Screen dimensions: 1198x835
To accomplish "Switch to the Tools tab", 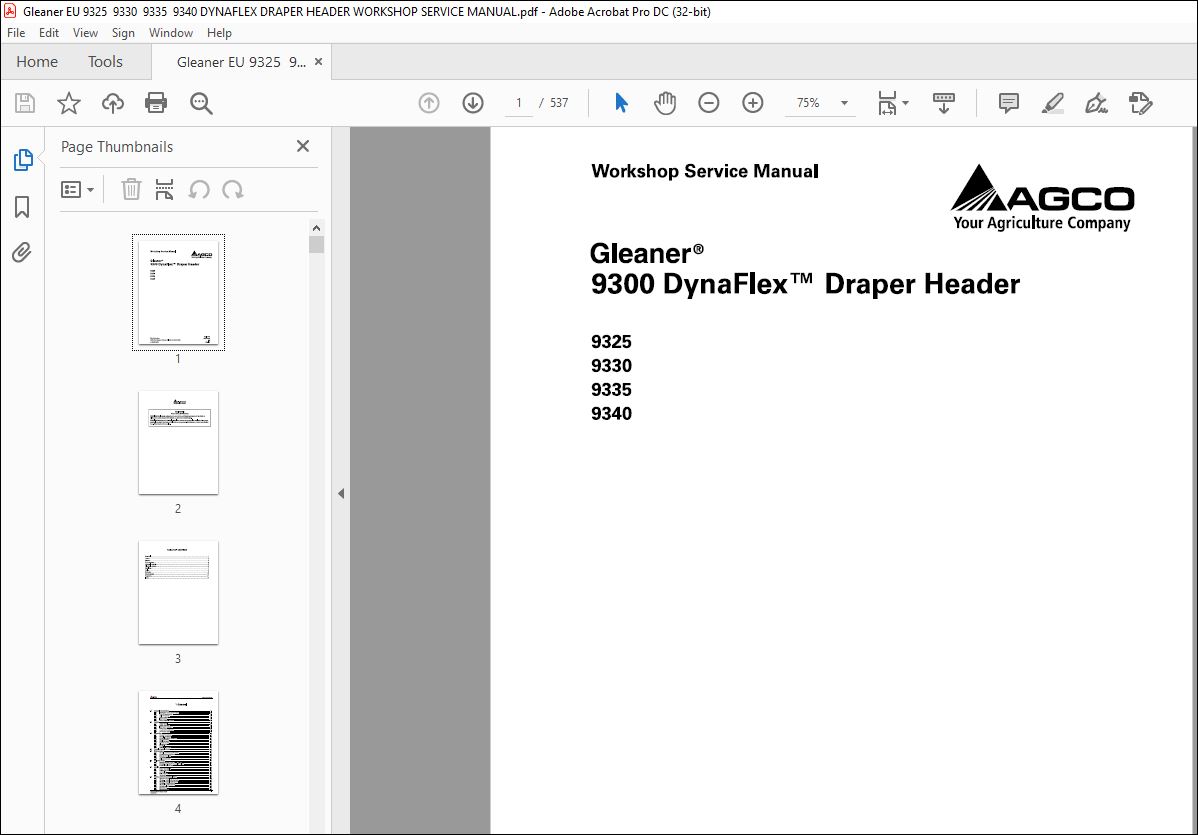I will [105, 62].
